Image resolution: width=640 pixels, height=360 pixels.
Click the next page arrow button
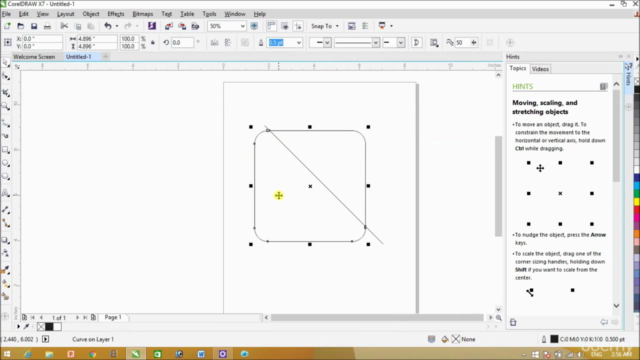click(x=77, y=318)
